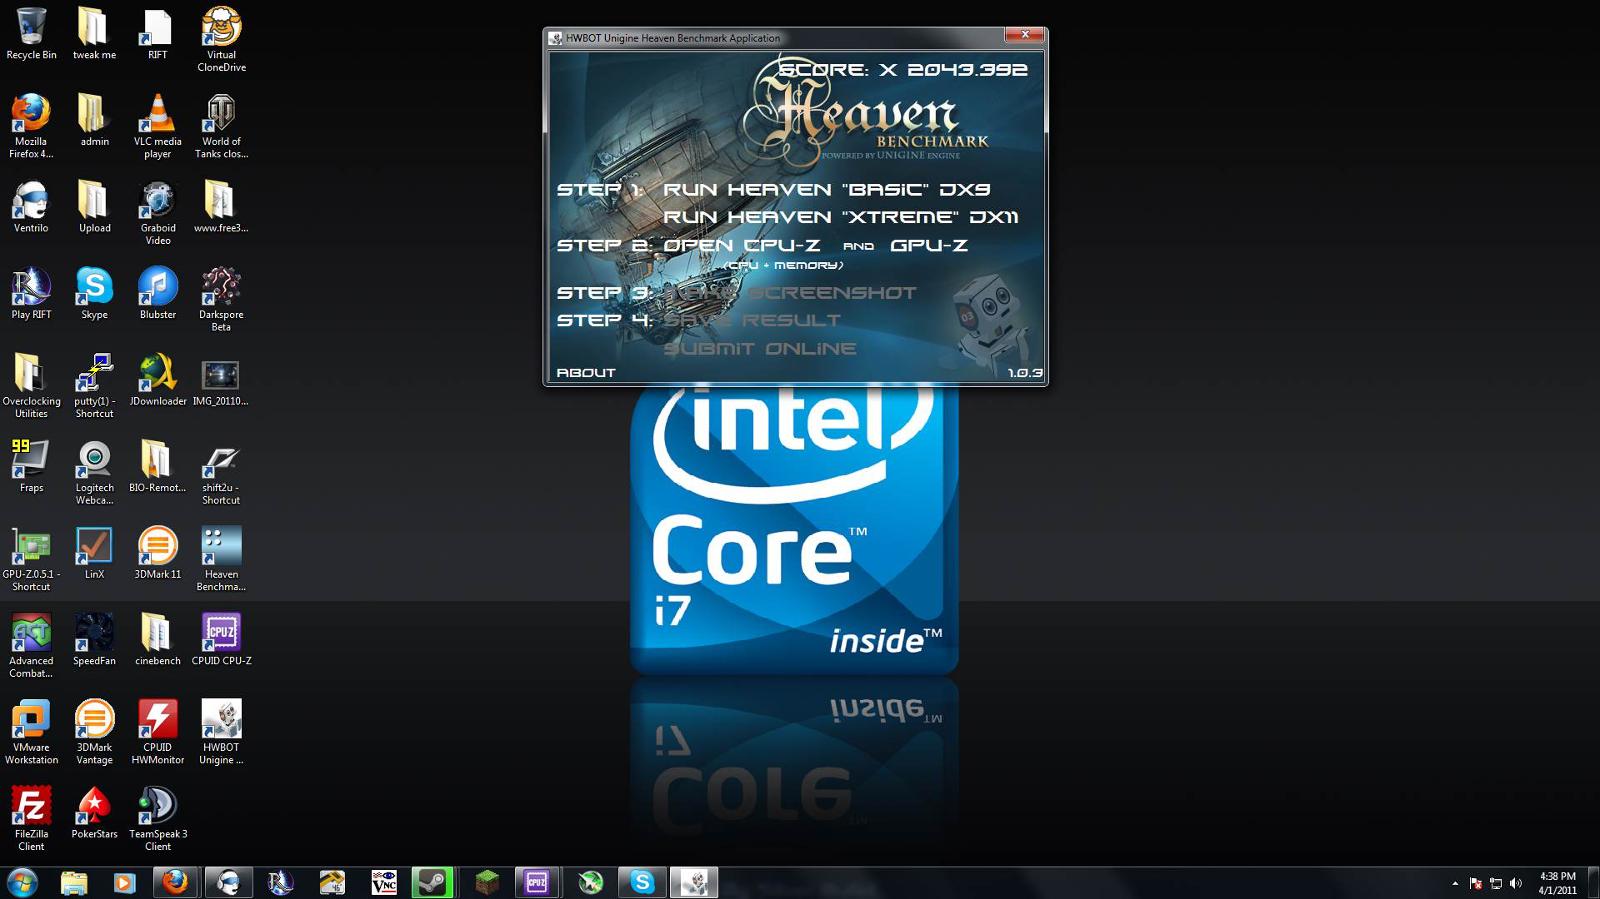
Task: Open the VNC taskbar icon
Action: (384, 882)
